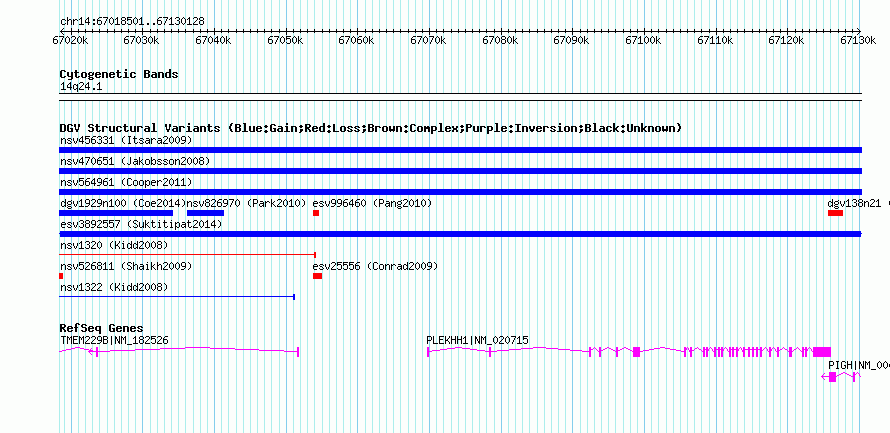Screen dimensions: 890x433
Task: Select the nsv470651 (Jakobsson2008) variant bar
Action: click(x=460, y=171)
